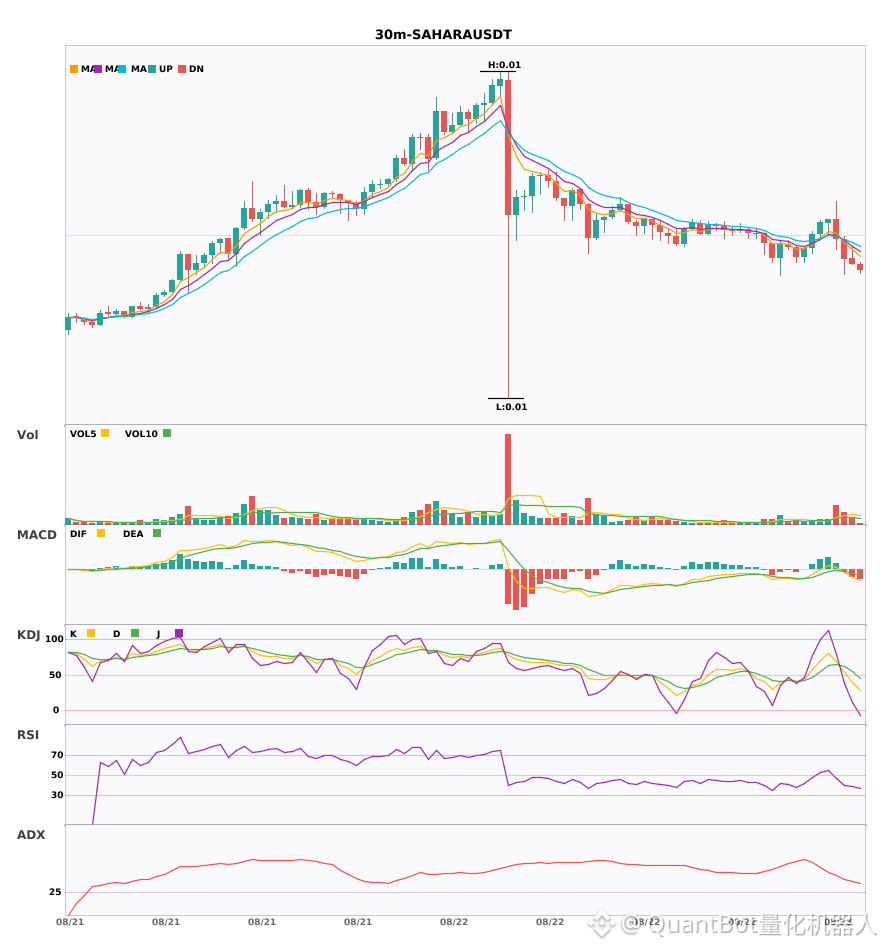Click the KDJ 0 axis label
This screenshot has width=885, height=950.
[56, 710]
